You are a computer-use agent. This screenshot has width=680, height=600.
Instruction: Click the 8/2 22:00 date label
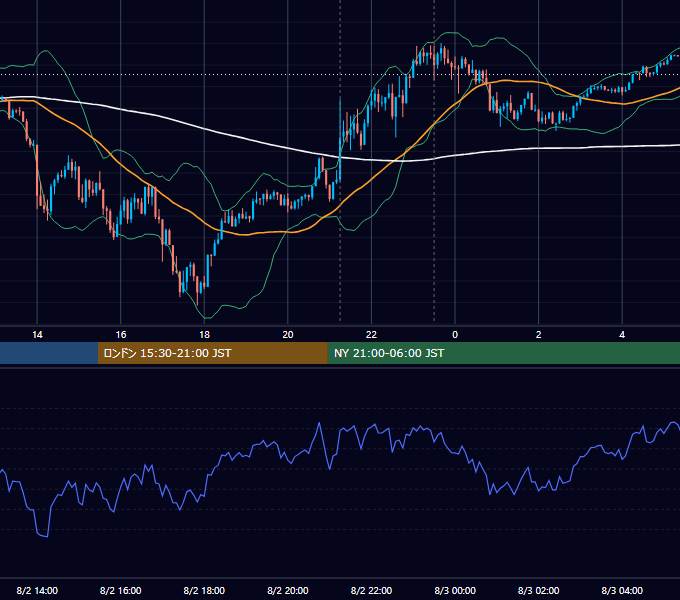(371, 590)
